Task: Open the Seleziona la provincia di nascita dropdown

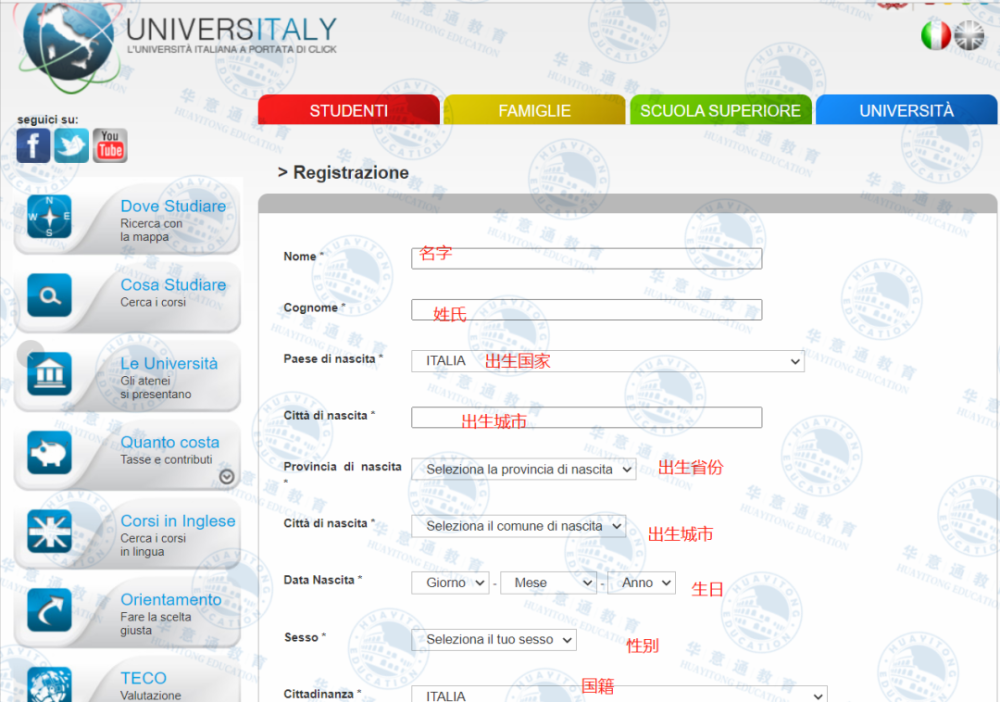Action: [524, 469]
